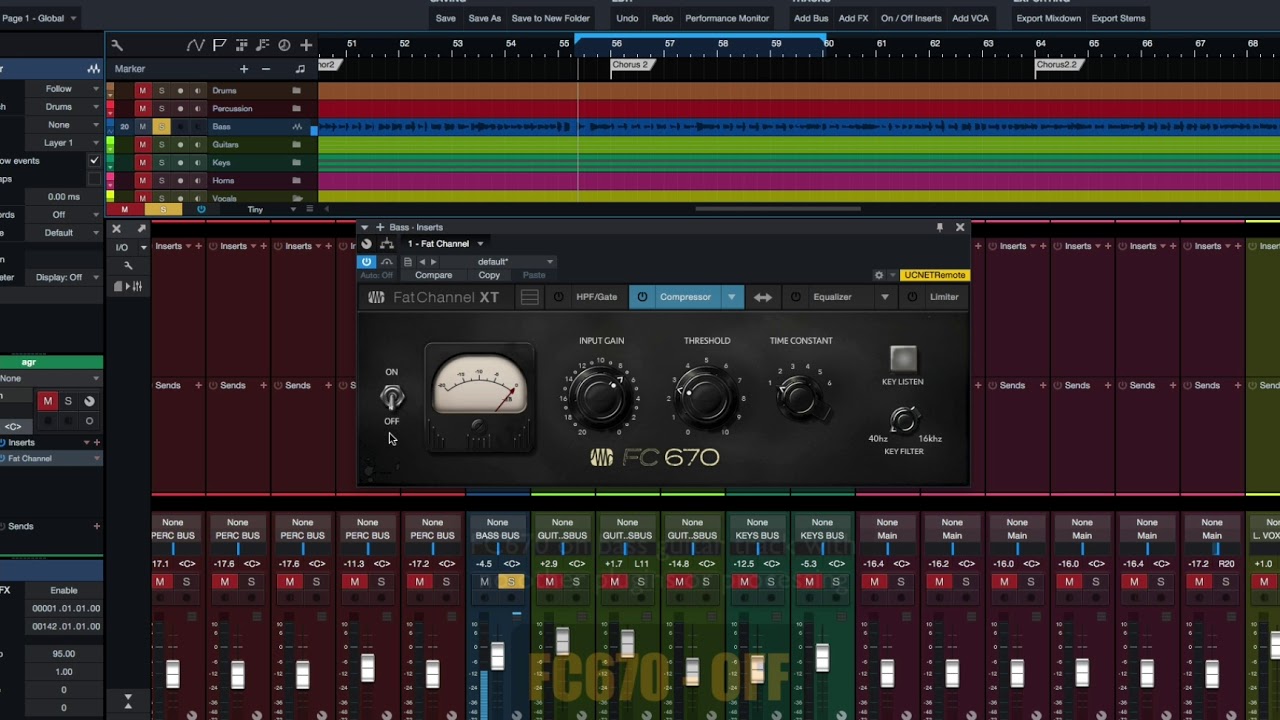This screenshot has width=1280, height=720.
Task: Click the Export Mixdown button
Action: pos(1047,18)
